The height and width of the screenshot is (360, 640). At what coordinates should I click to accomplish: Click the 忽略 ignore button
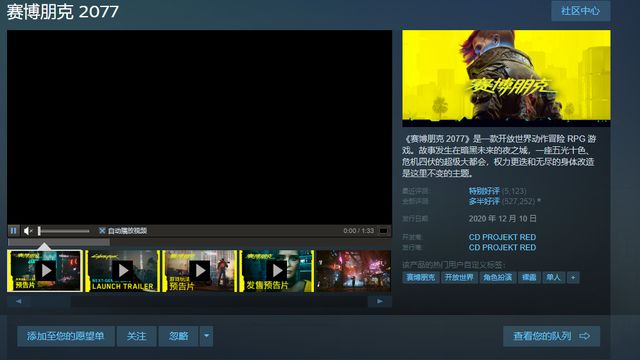pos(178,336)
